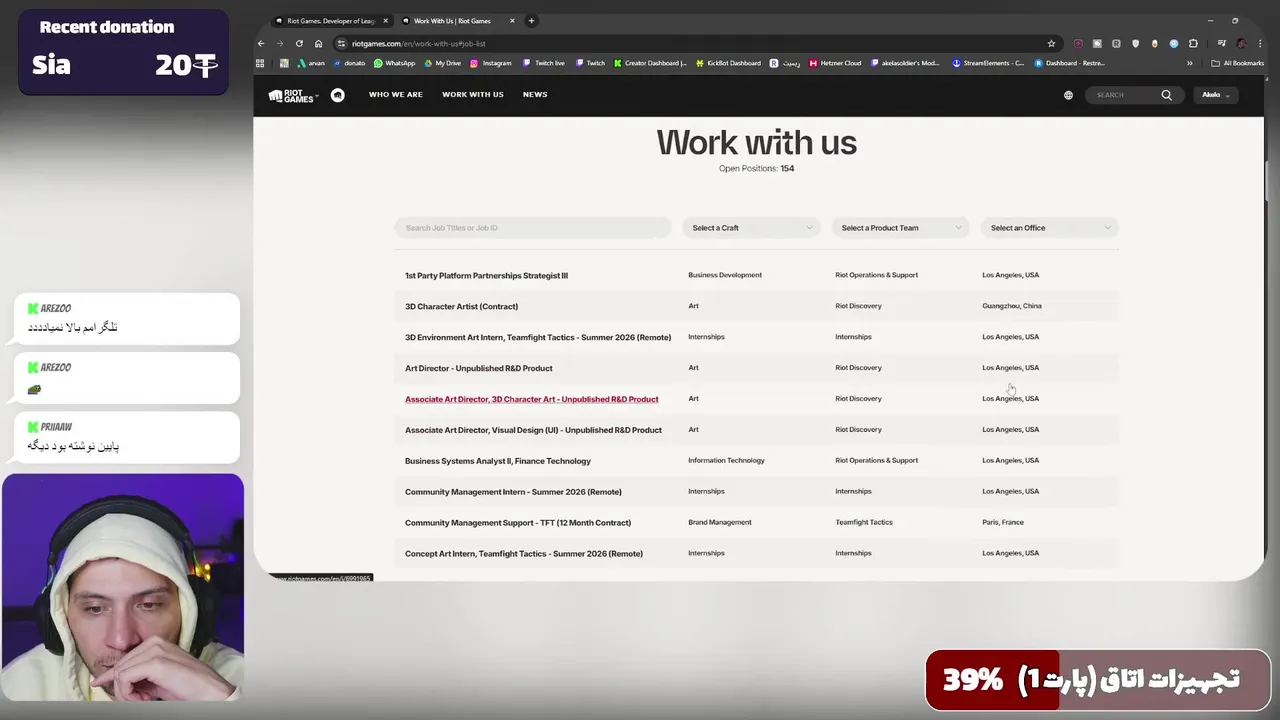Open the All Bookmarks folder
The image size is (1280, 720).
click(x=1237, y=63)
